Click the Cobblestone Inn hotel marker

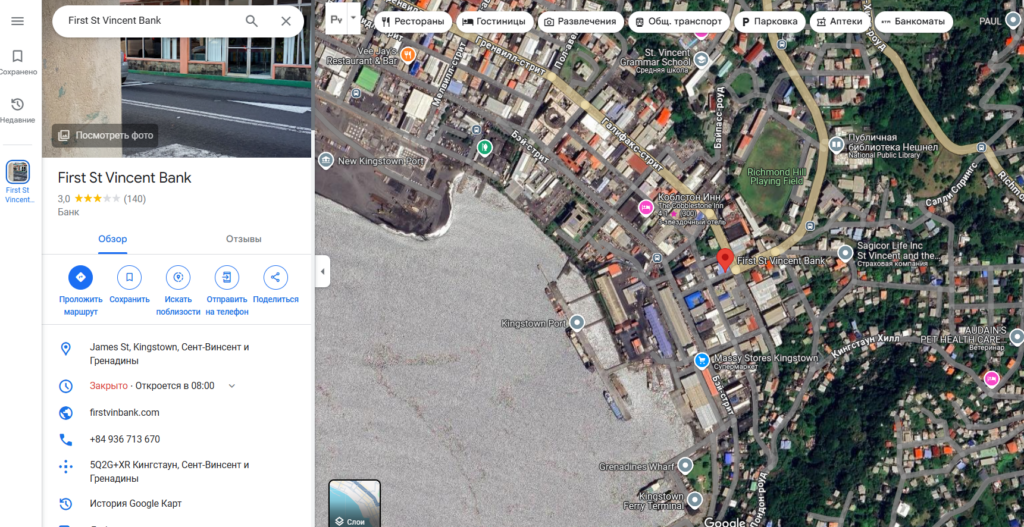(646, 208)
